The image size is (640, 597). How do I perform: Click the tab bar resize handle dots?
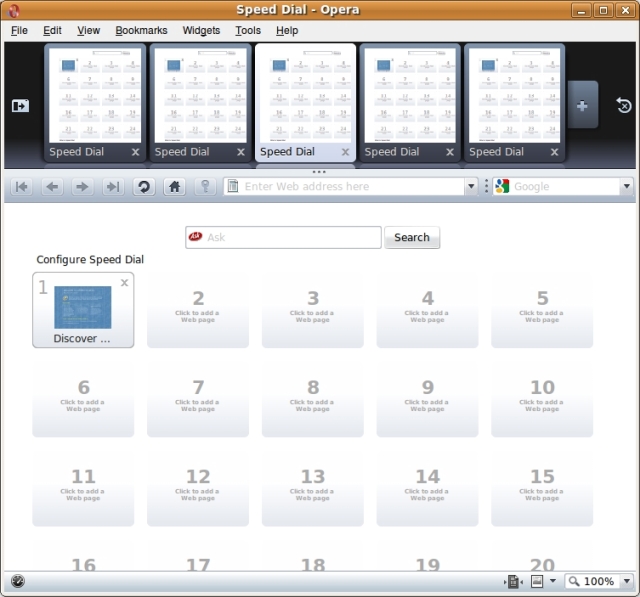click(x=319, y=172)
